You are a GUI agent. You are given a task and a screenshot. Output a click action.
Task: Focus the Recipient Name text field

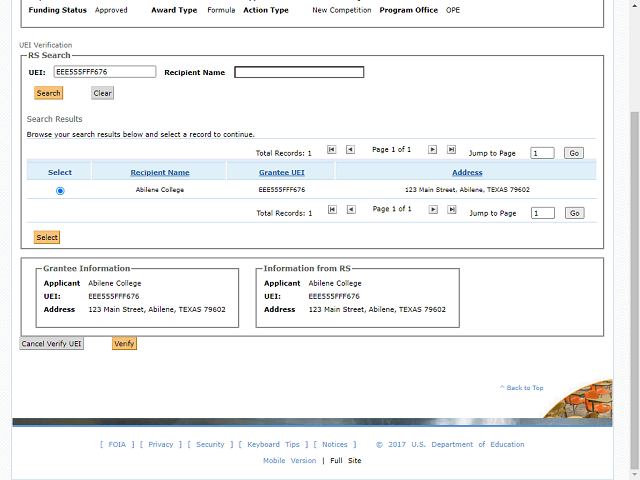coord(299,72)
